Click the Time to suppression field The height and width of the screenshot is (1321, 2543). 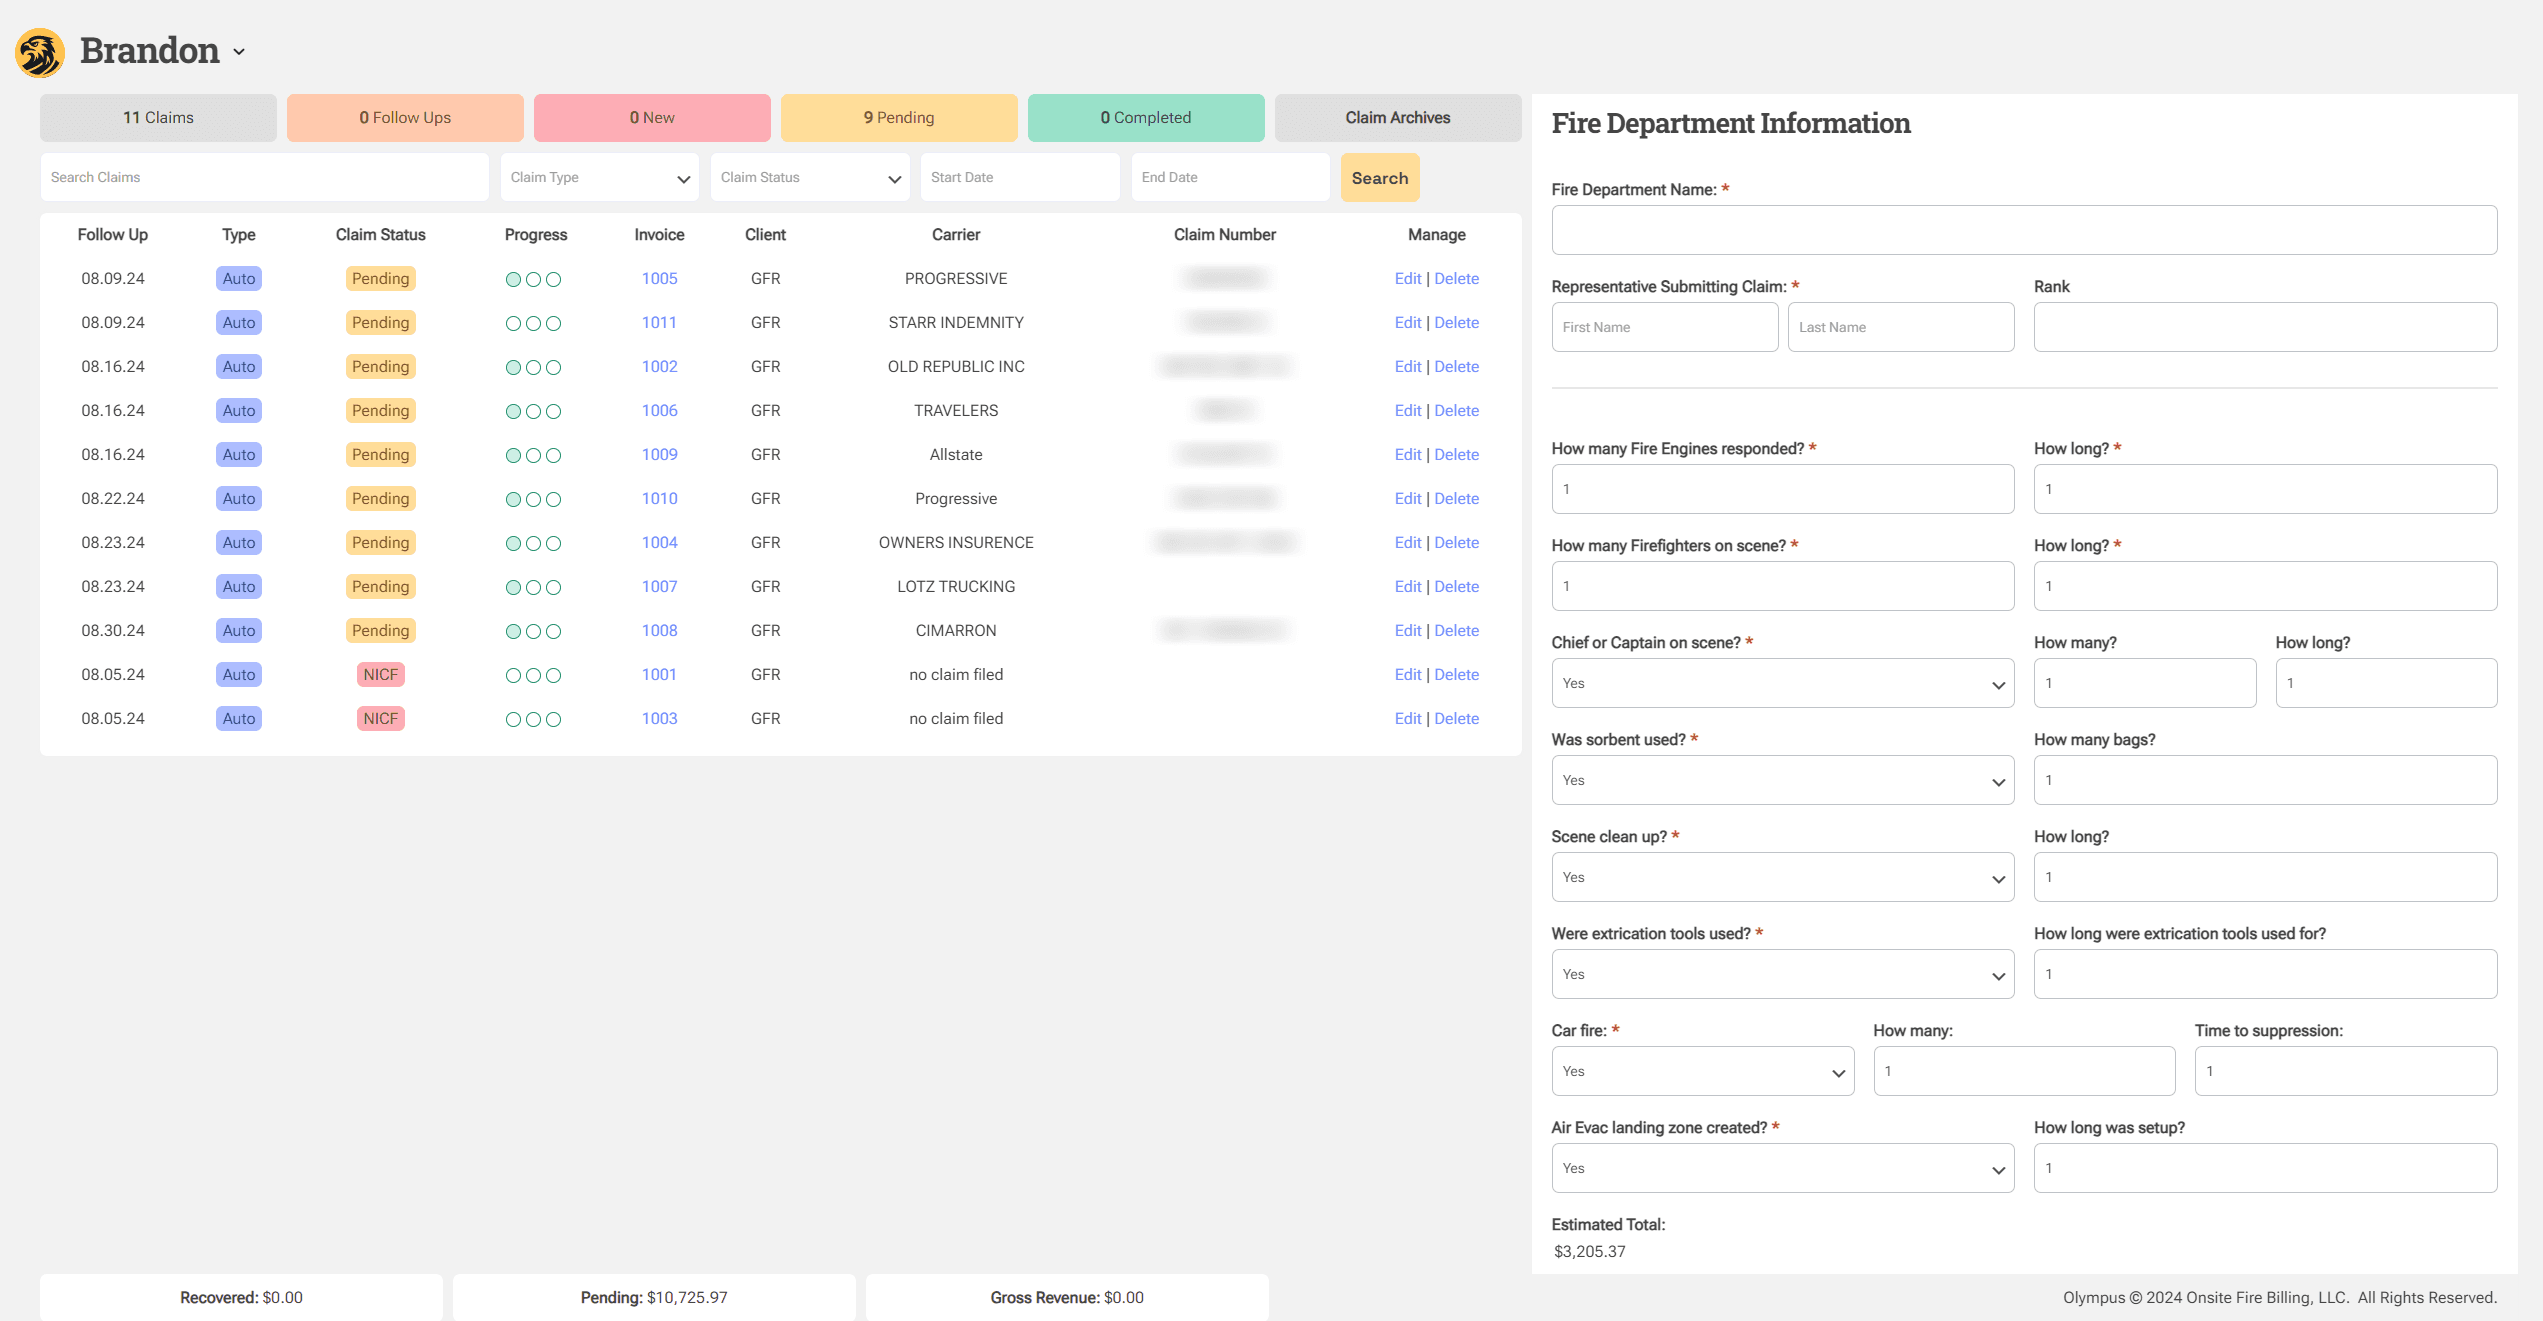[x=2345, y=1071]
